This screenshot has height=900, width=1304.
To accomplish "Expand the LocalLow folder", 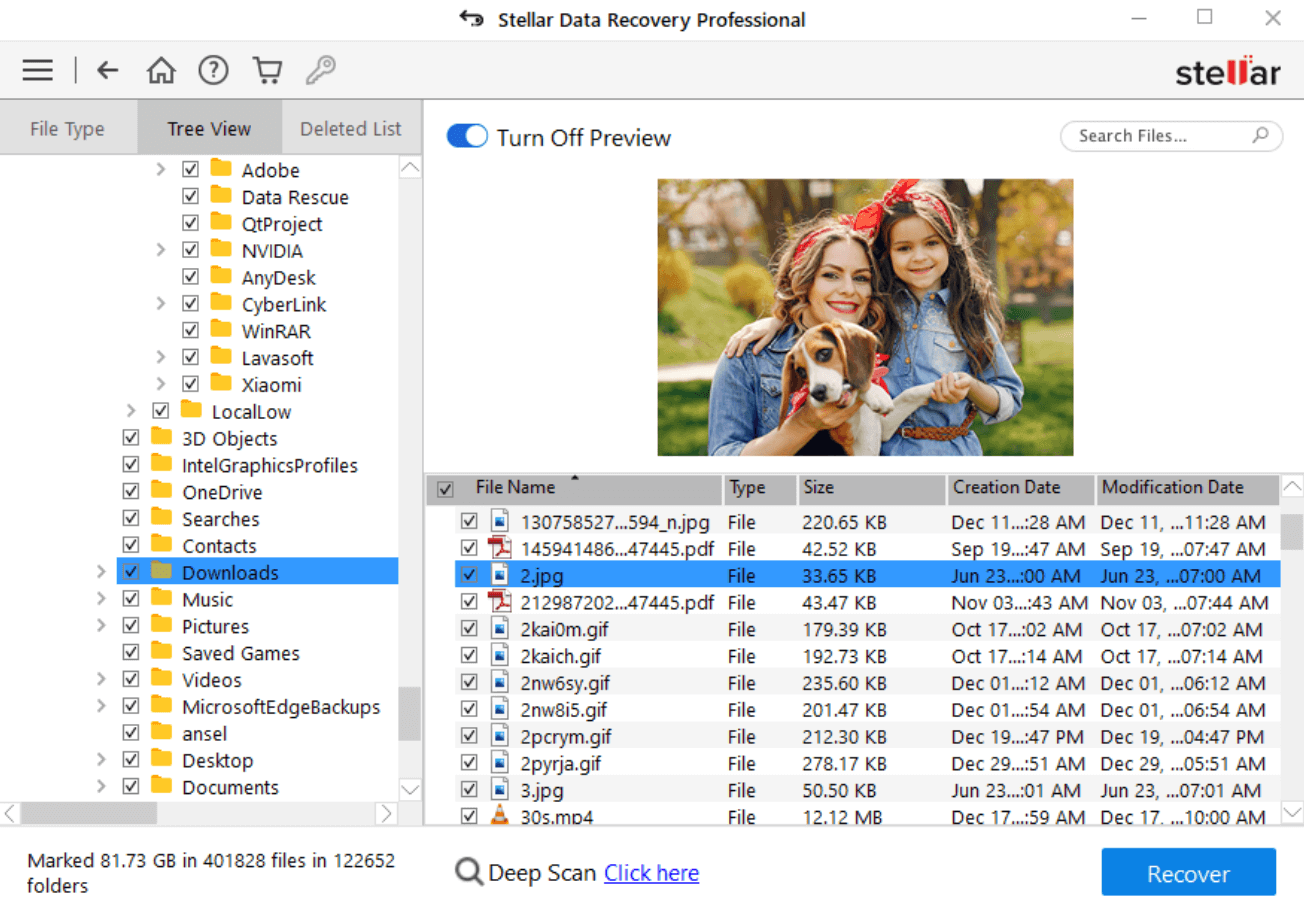I will pyautogui.click(x=131, y=410).
